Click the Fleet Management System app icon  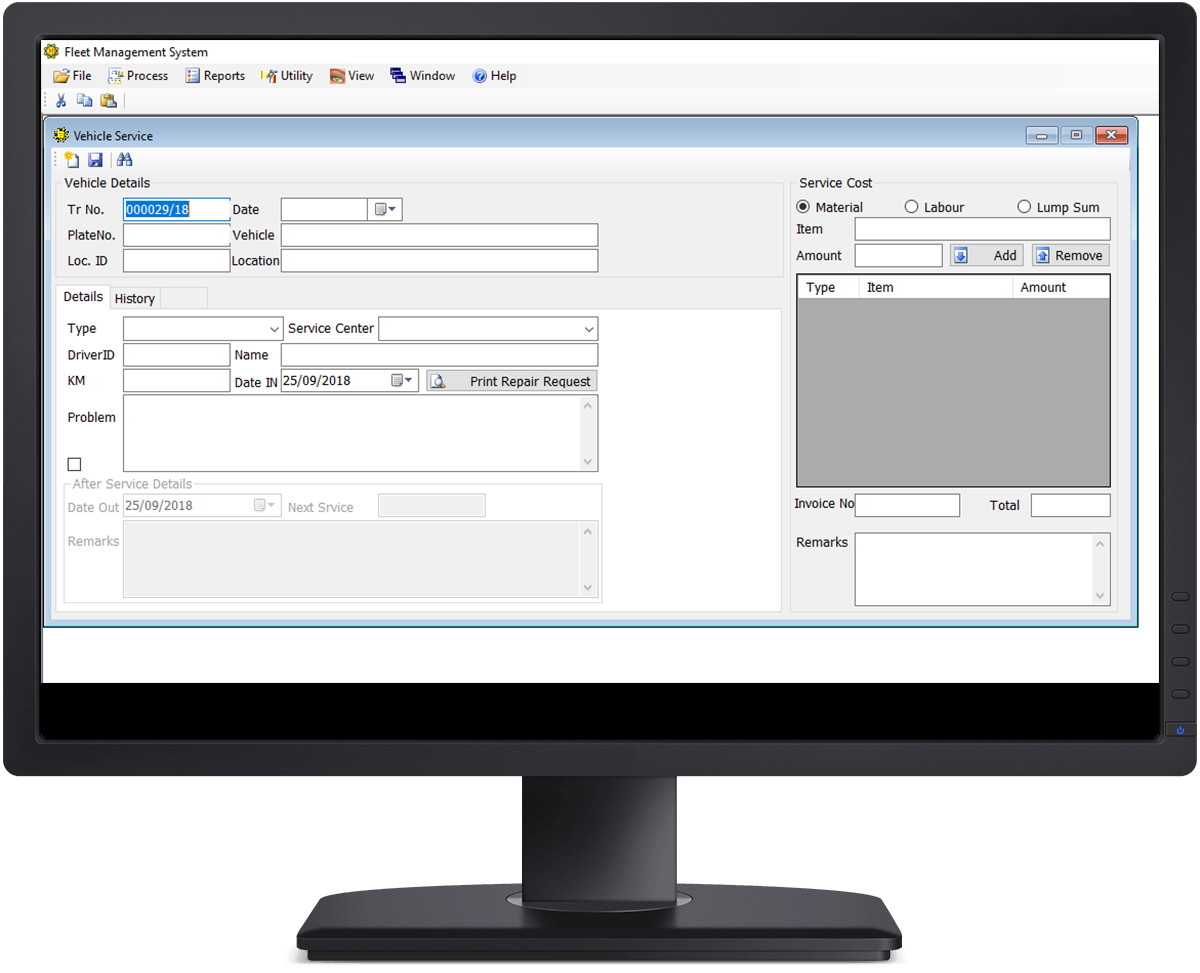[52, 52]
